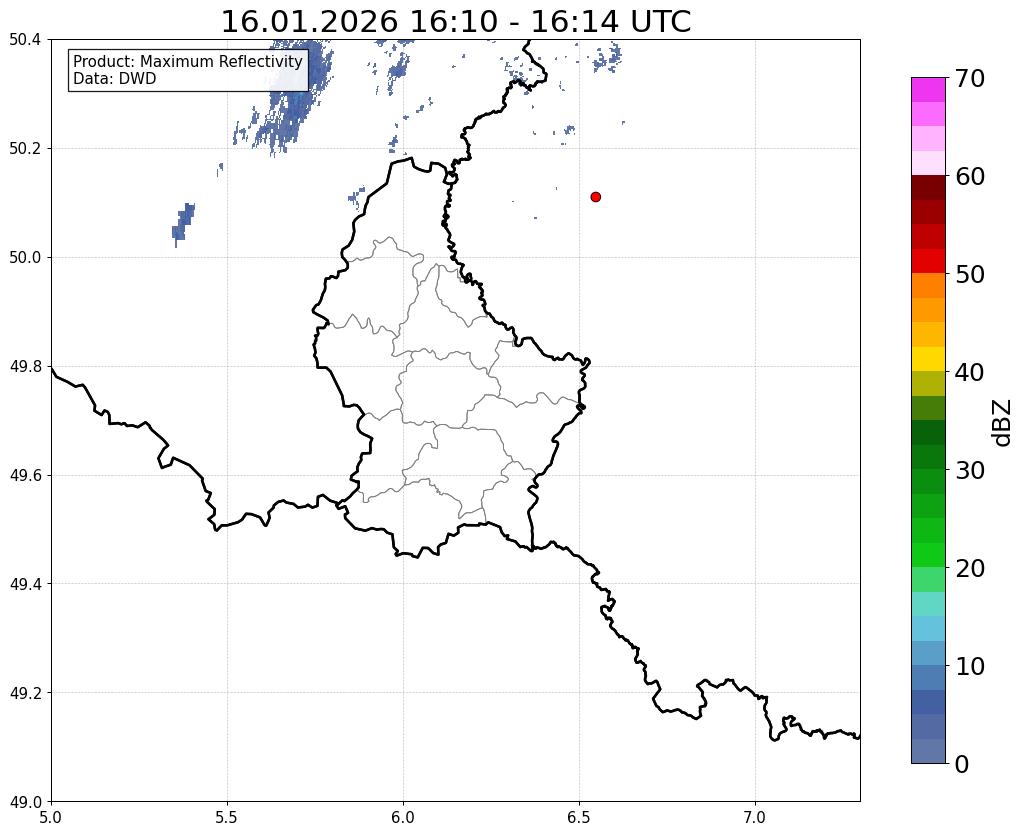Click the latitude axis label 49.2
The width and height of the screenshot is (1023, 834).
(25, 693)
